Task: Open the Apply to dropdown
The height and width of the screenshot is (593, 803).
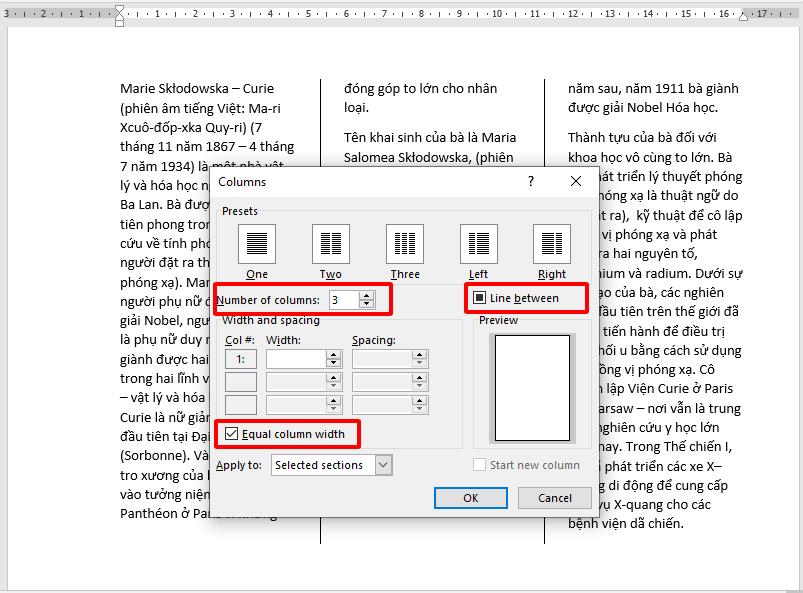Action: [x=385, y=464]
